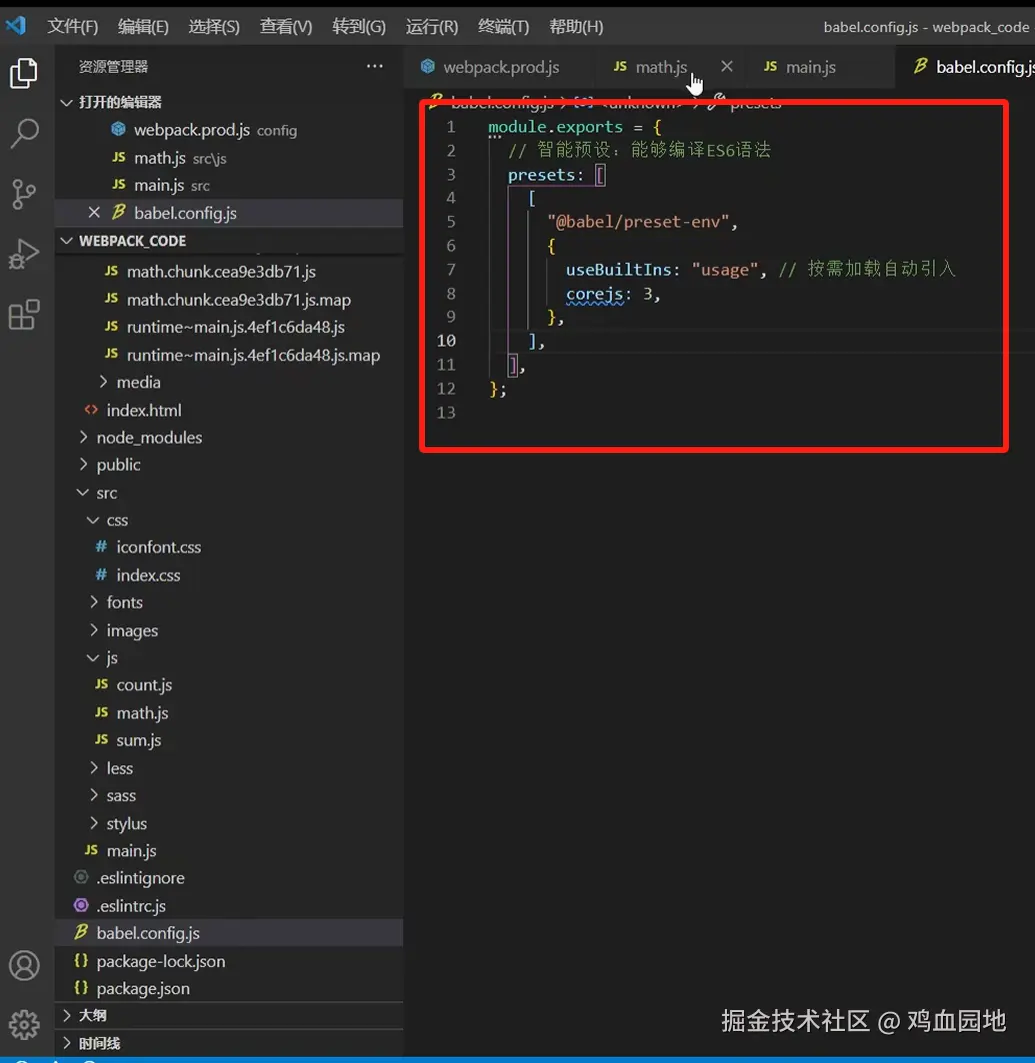The width and height of the screenshot is (1035, 1063).
Task: Open the Explorer view in activity bar
Action: click(24, 73)
